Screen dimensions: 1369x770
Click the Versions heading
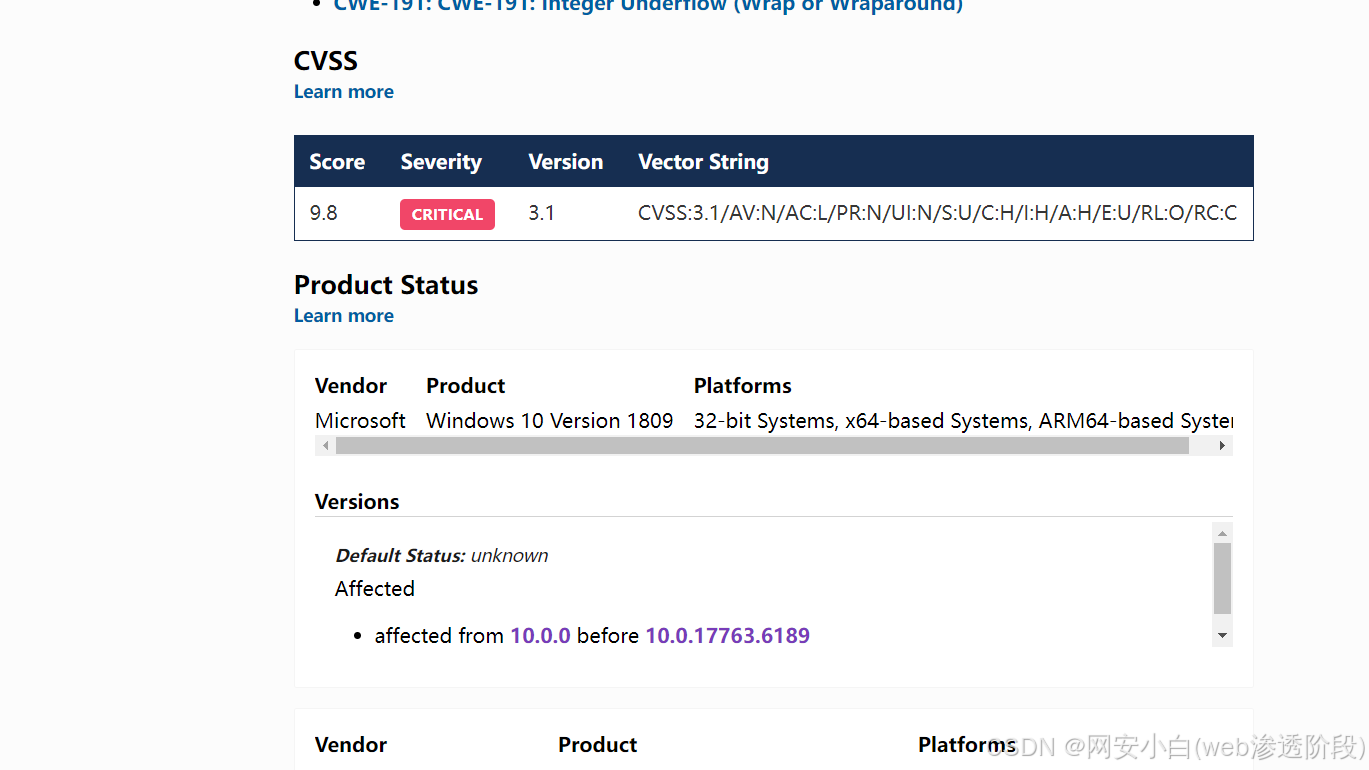(357, 502)
